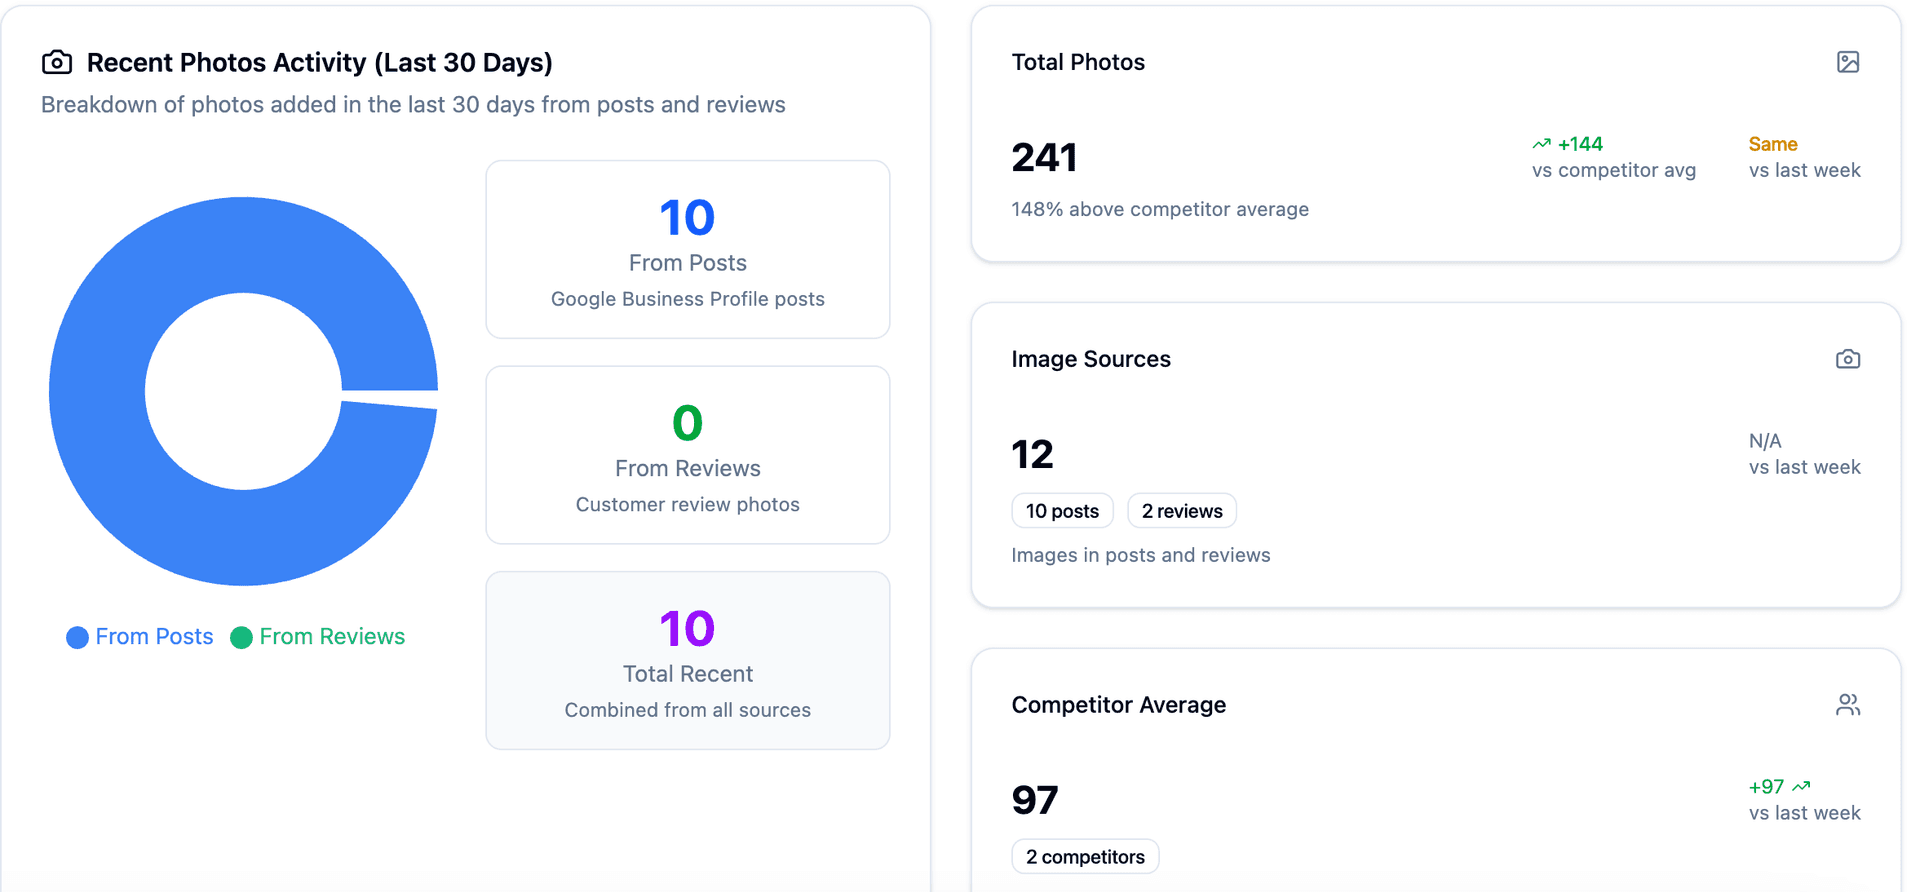Click the '2 competitors' badge

point(1085,857)
